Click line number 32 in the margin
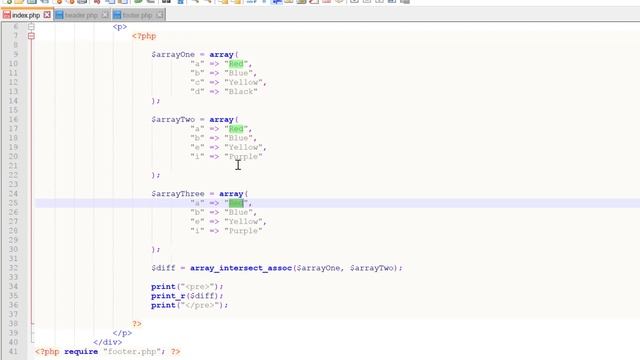 click(x=13, y=268)
